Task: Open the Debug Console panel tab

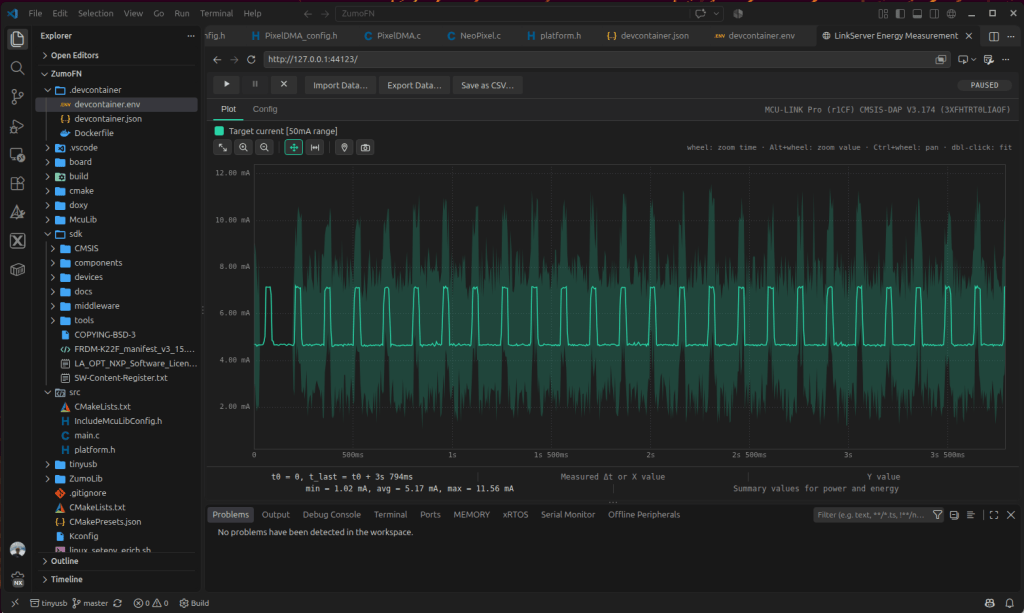Action: [x=331, y=515]
